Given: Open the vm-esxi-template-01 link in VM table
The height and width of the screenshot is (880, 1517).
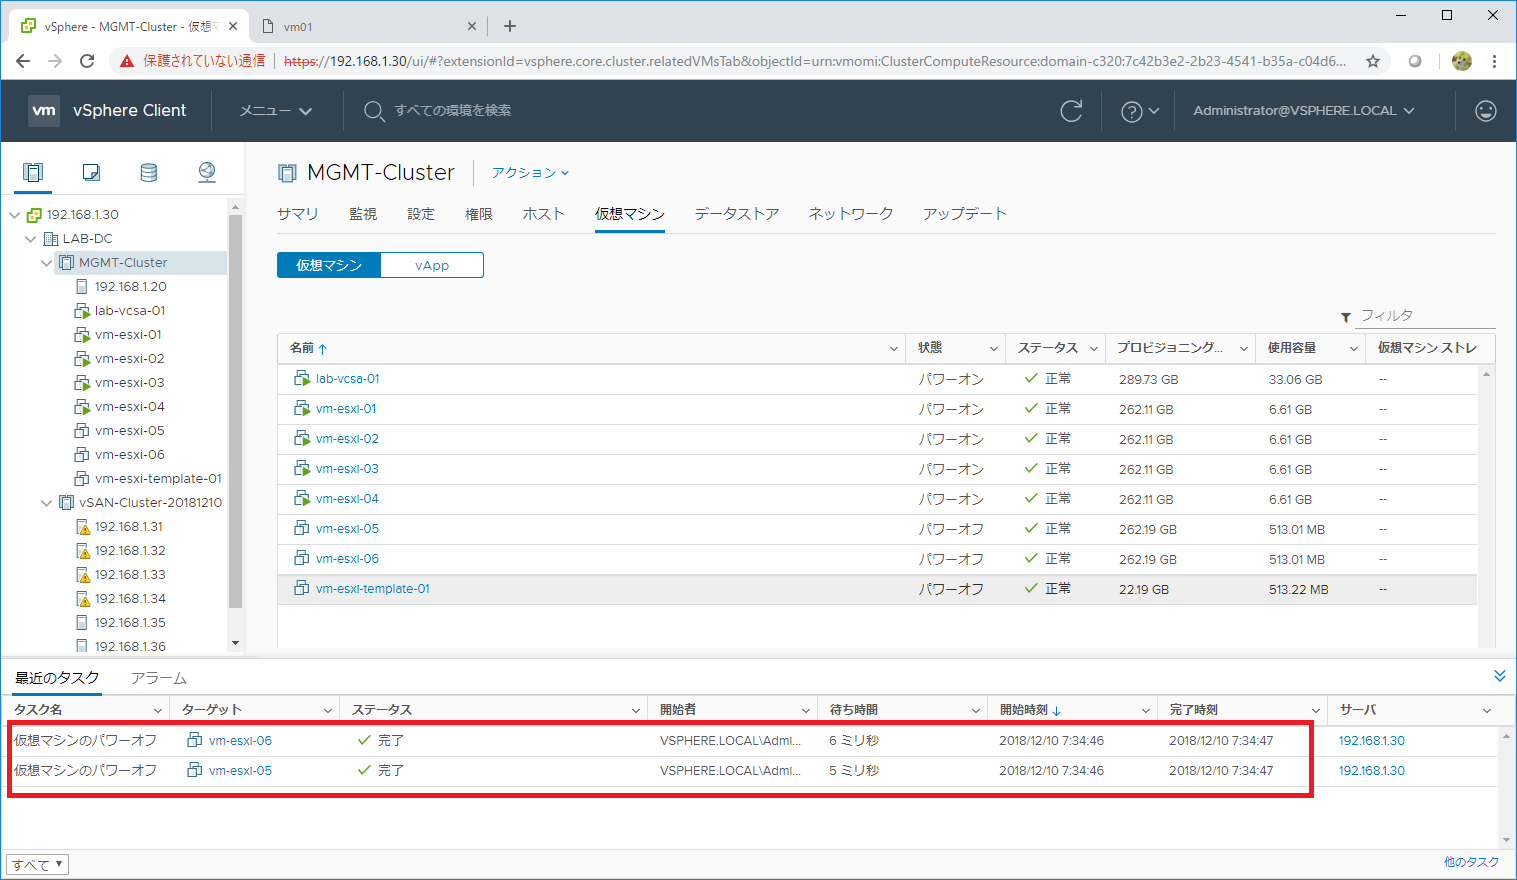Looking at the screenshot, I should click(x=373, y=589).
